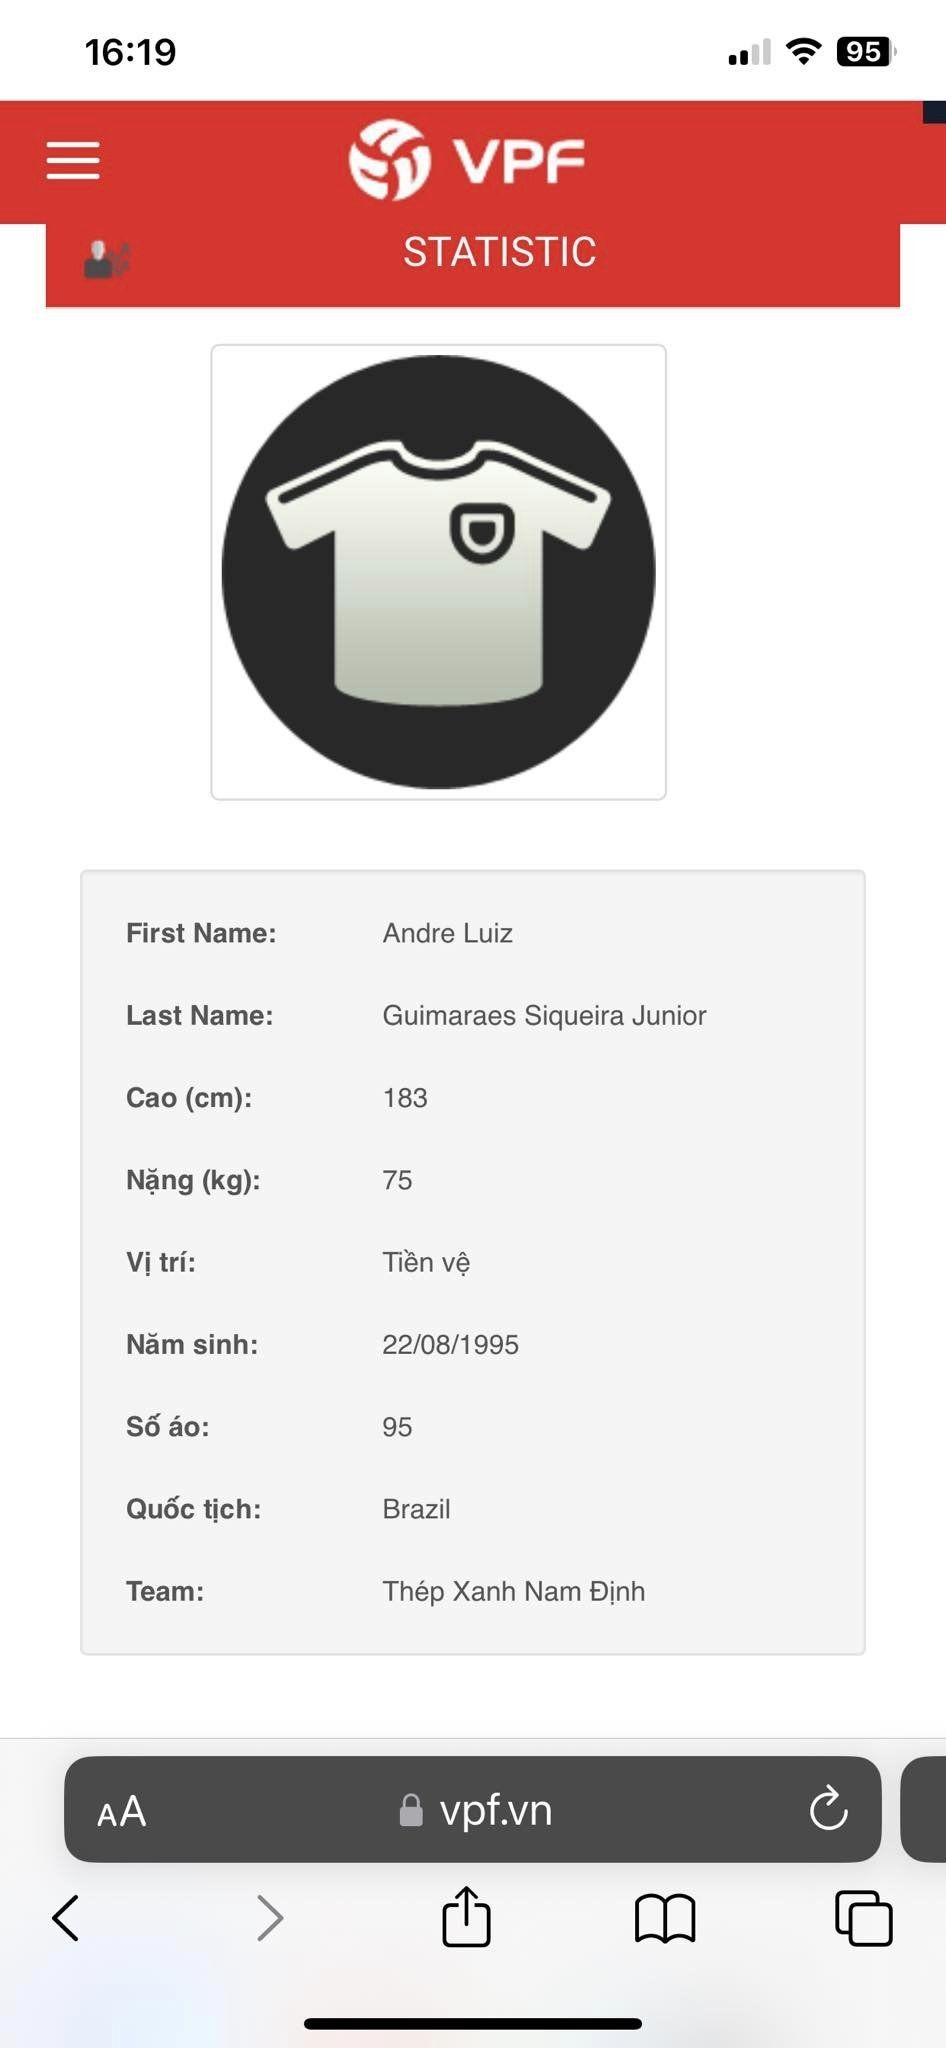Go back to the previous page
This screenshot has width=946, height=2048.
[66, 1917]
